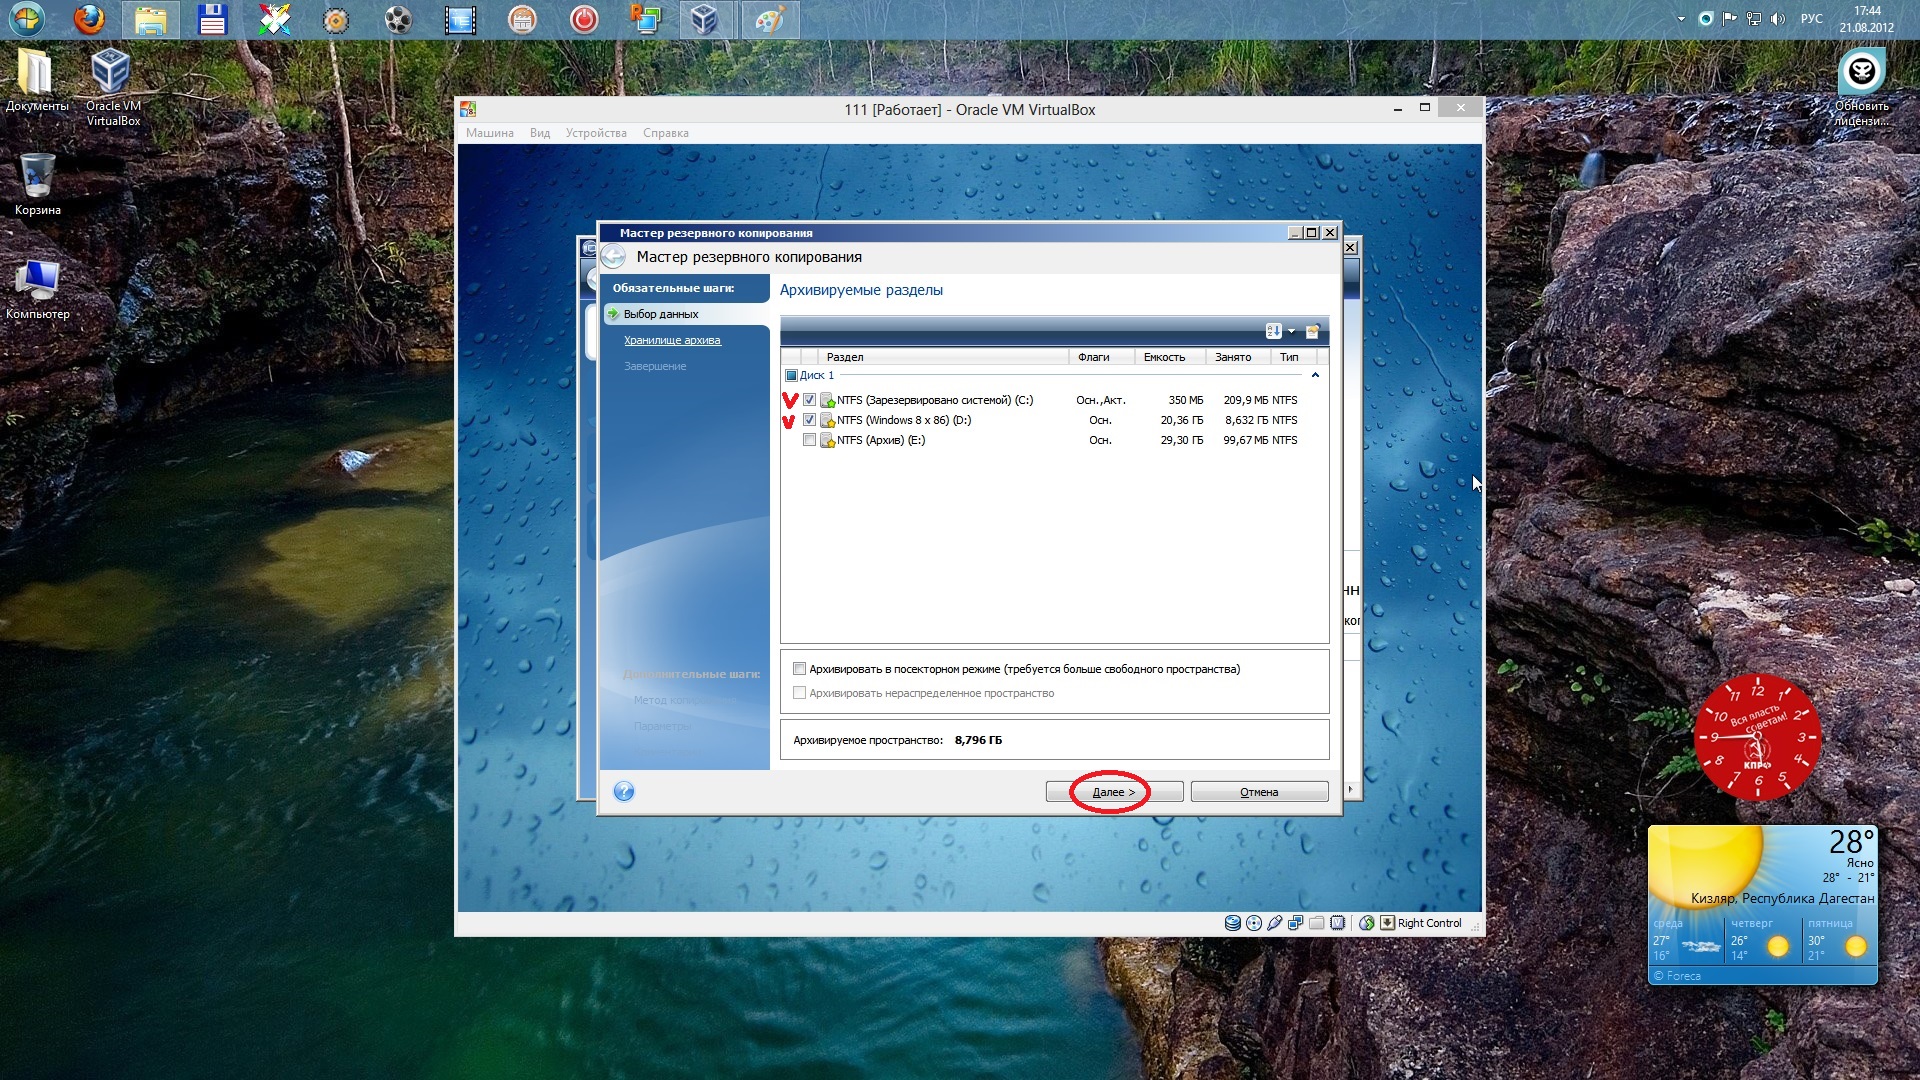Go to Хранилище архива step link
This screenshot has height=1080, width=1920.
[672, 340]
